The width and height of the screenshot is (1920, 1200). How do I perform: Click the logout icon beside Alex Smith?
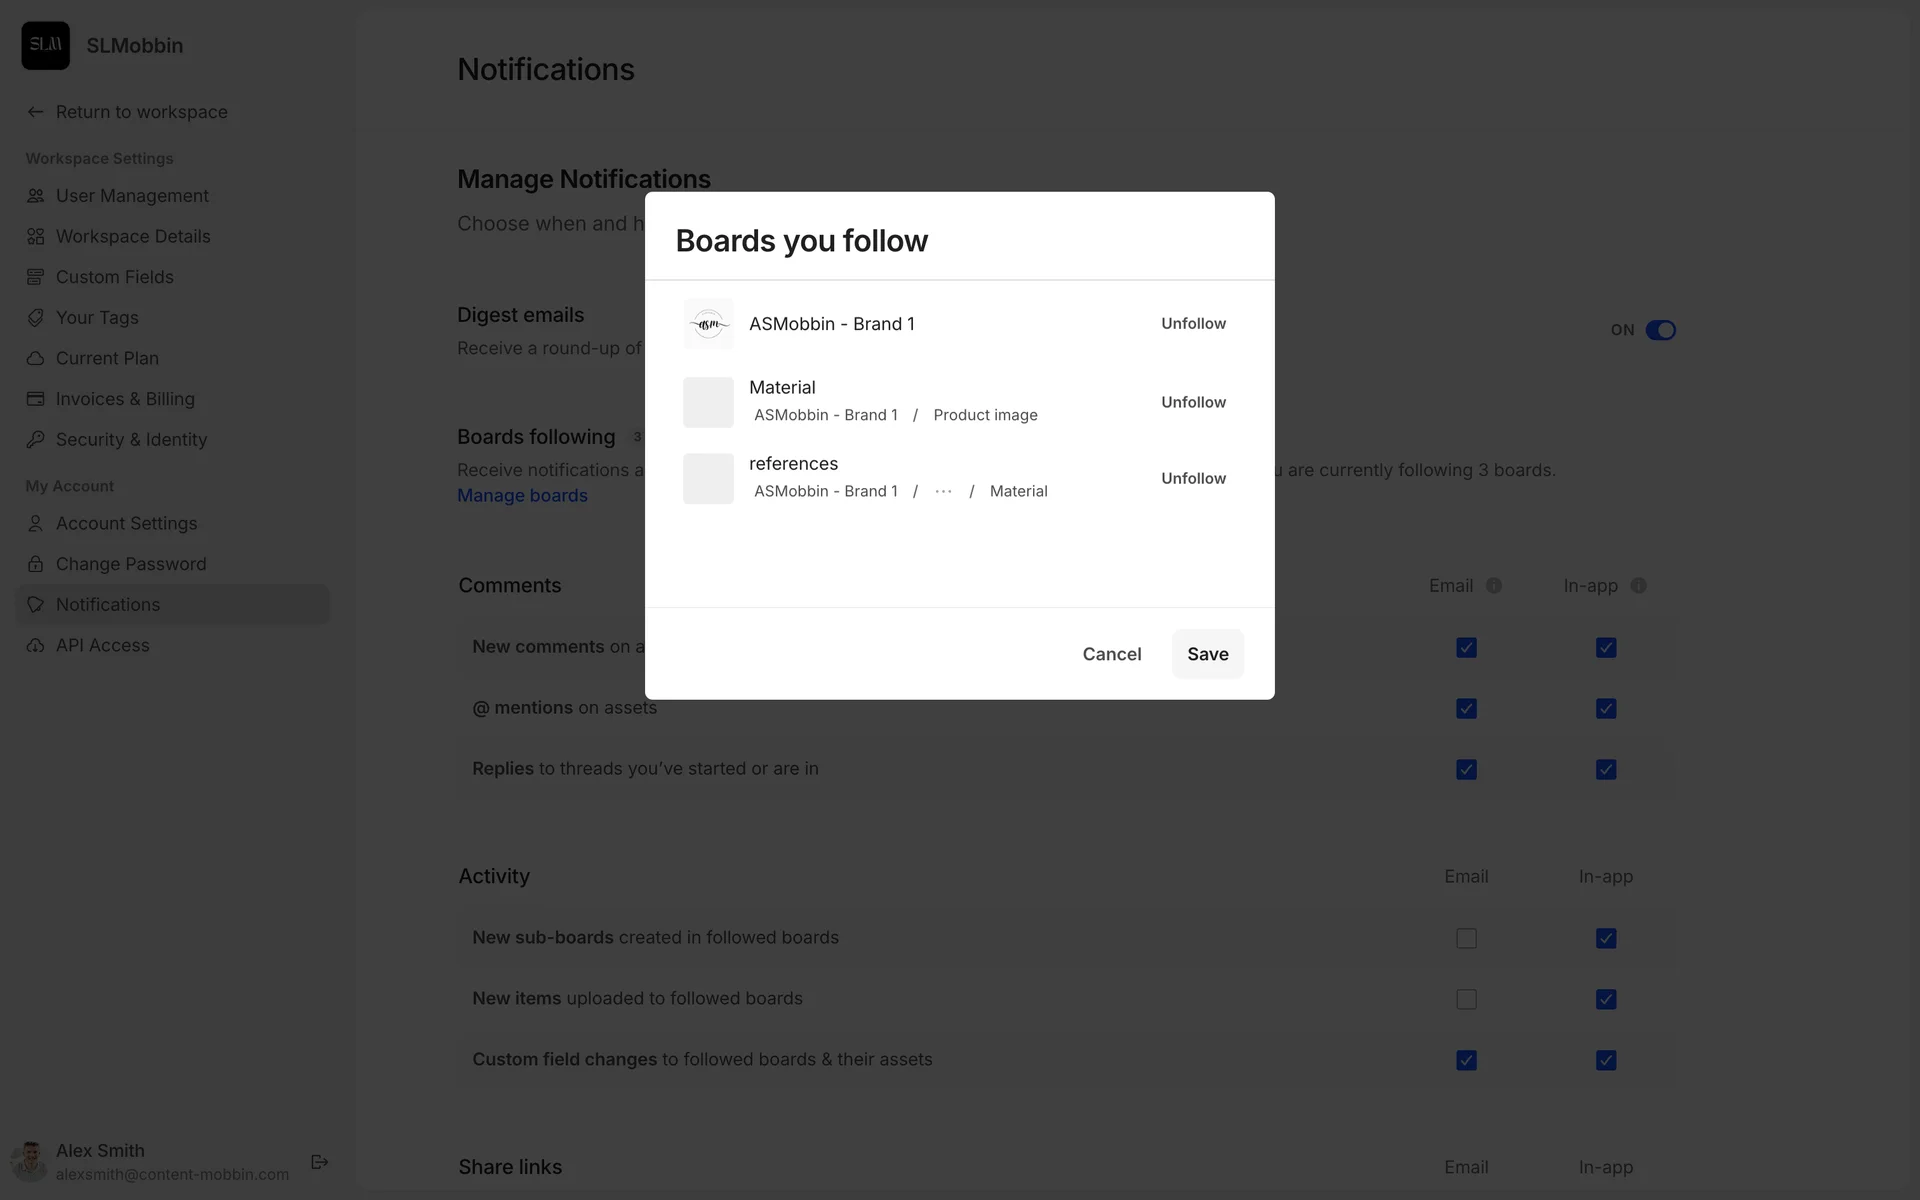320,1162
